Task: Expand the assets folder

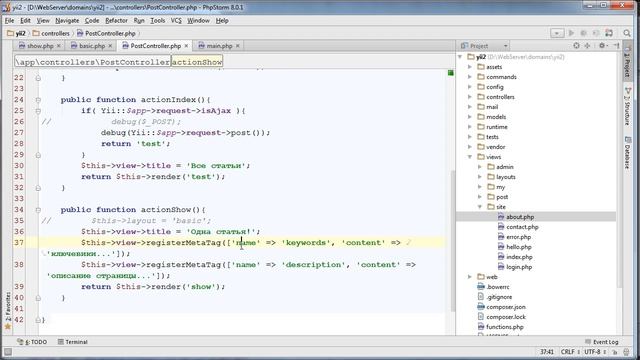Action: tap(470, 67)
